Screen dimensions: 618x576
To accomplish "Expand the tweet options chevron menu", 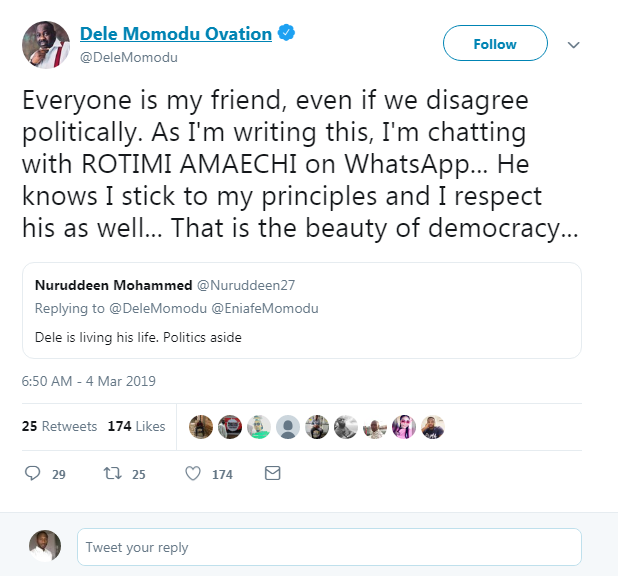I will click(x=574, y=45).
